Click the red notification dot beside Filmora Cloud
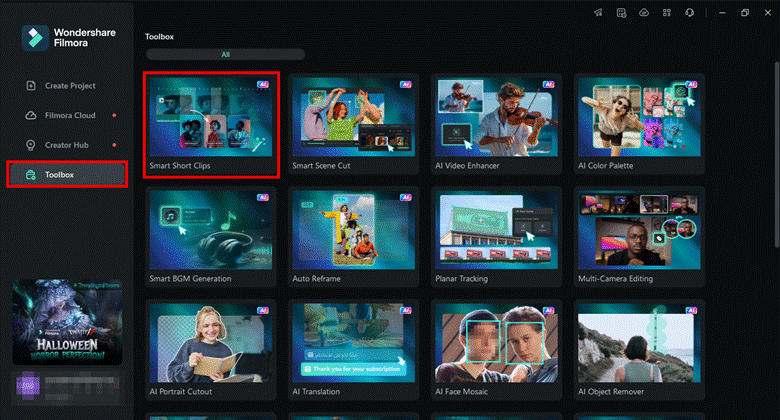The width and height of the screenshot is (780, 420). click(114, 115)
